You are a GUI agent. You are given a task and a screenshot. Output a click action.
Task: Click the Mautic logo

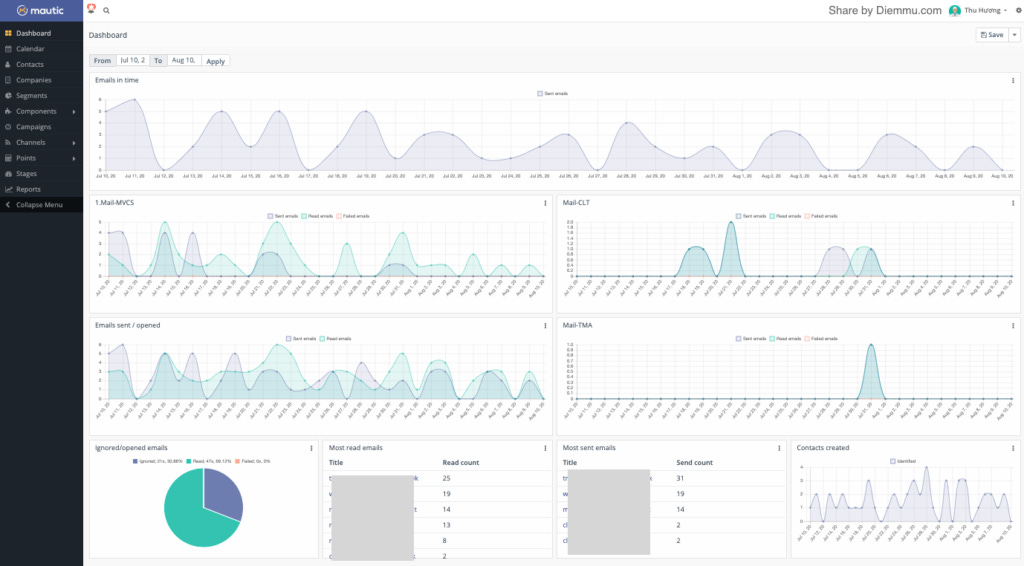[x=40, y=10]
